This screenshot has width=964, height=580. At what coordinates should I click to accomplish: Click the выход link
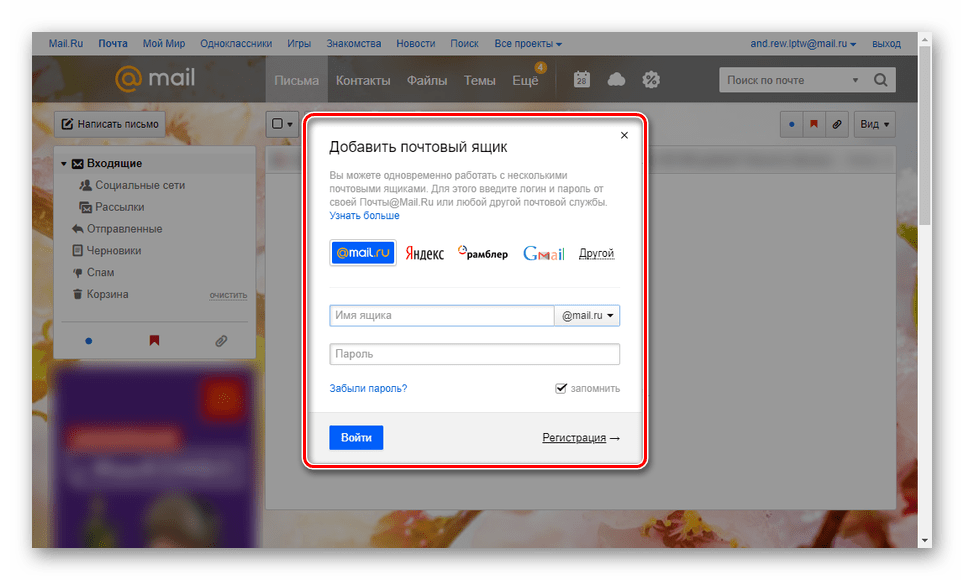pos(886,44)
